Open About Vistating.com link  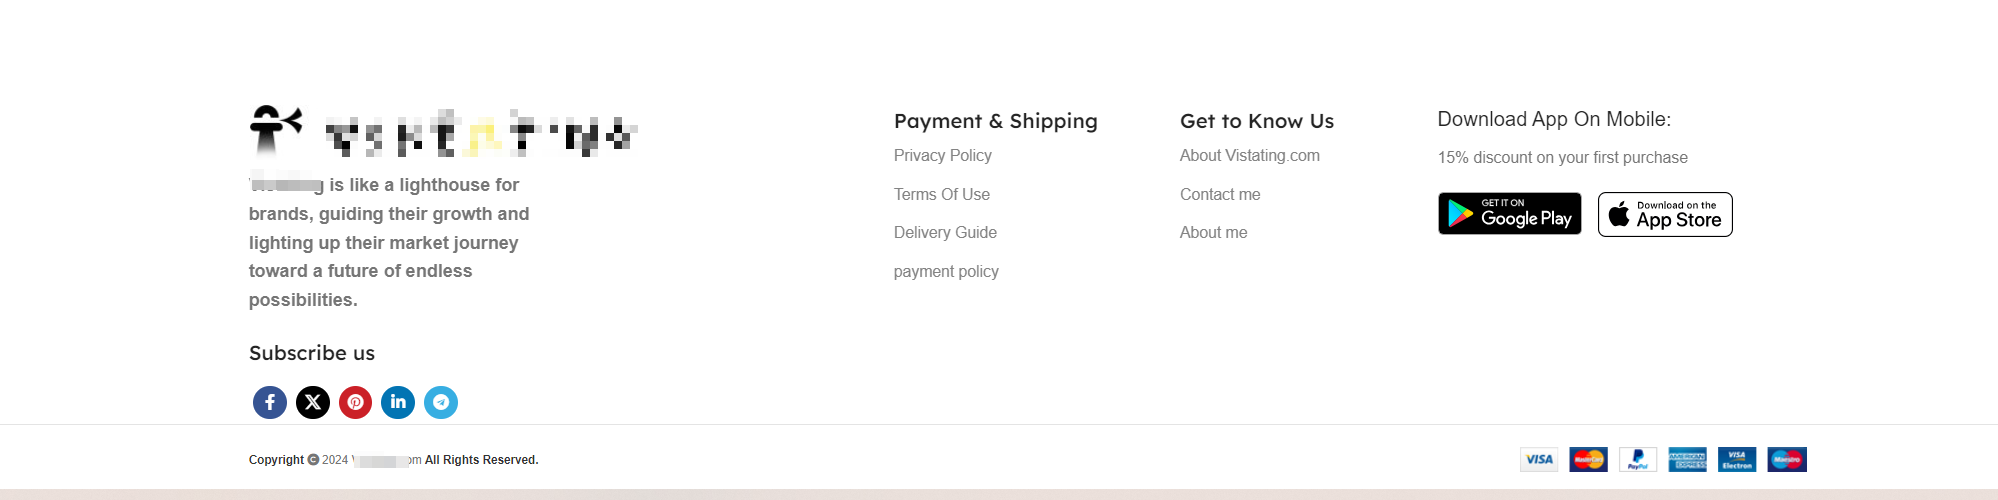pos(1249,156)
